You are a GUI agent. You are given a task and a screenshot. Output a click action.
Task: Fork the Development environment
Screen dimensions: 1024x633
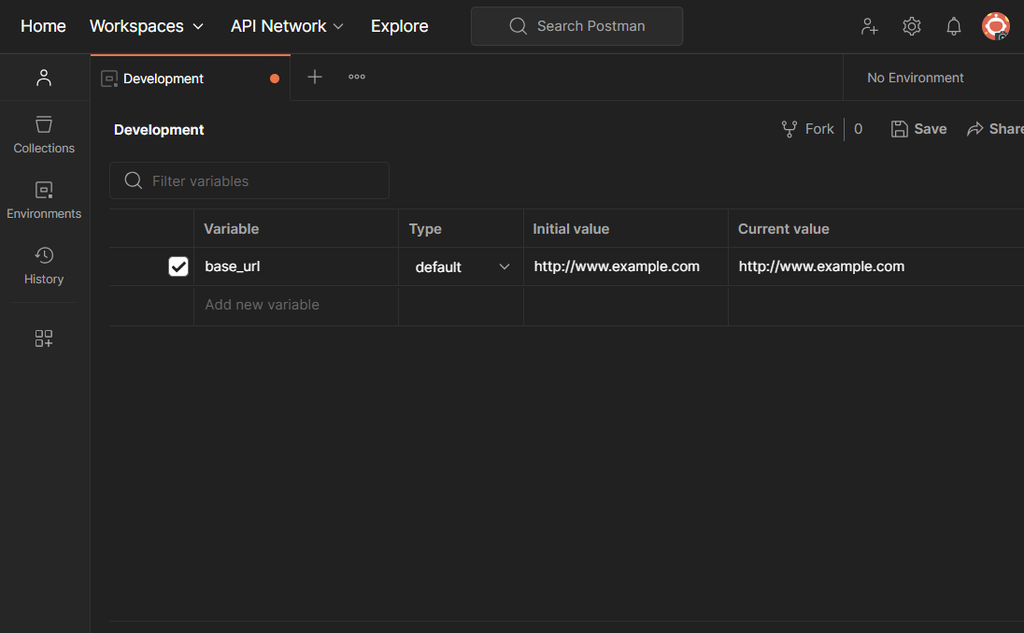(x=808, y=129)
